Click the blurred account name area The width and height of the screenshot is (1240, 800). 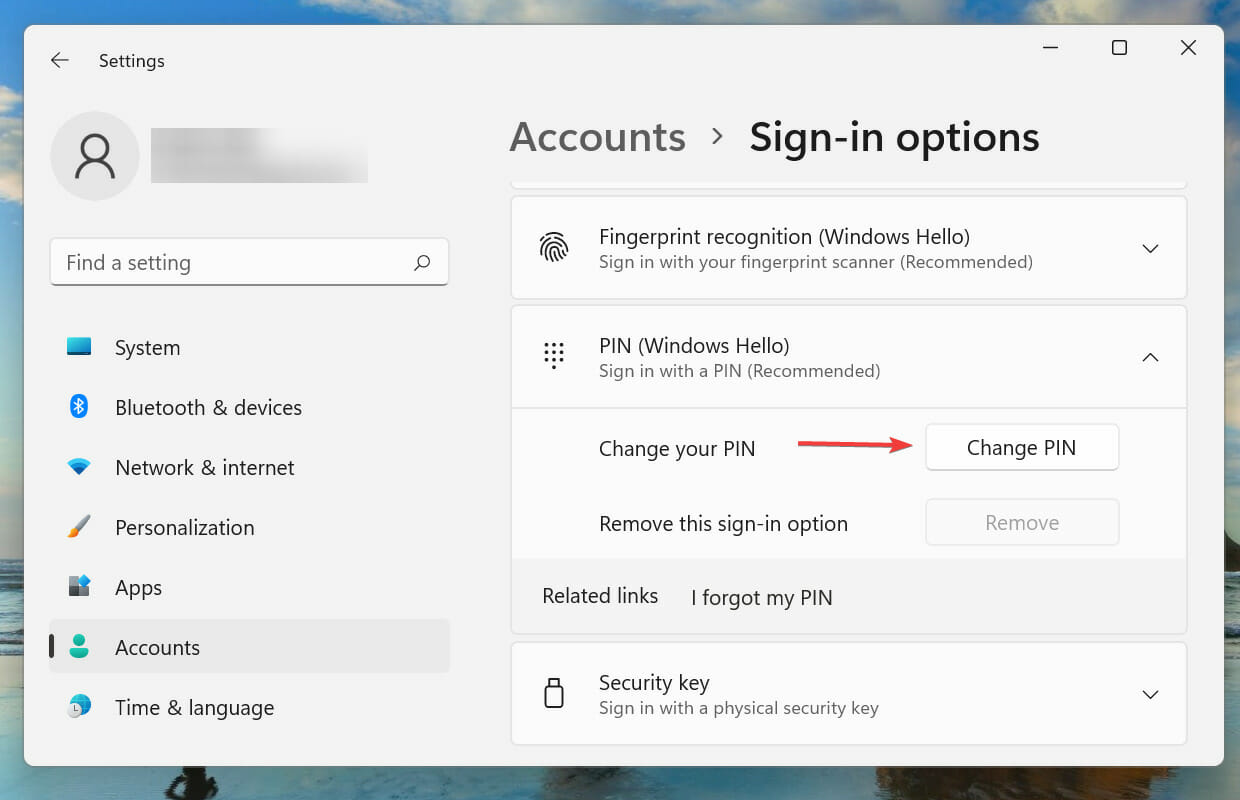[x=259, y=155]
